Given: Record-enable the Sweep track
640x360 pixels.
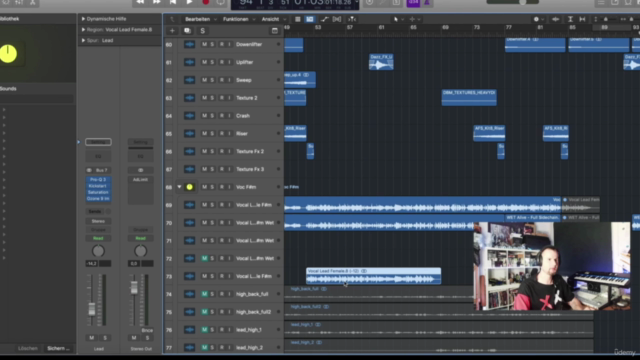Looking at the screenshot, I should coord(222,80).
